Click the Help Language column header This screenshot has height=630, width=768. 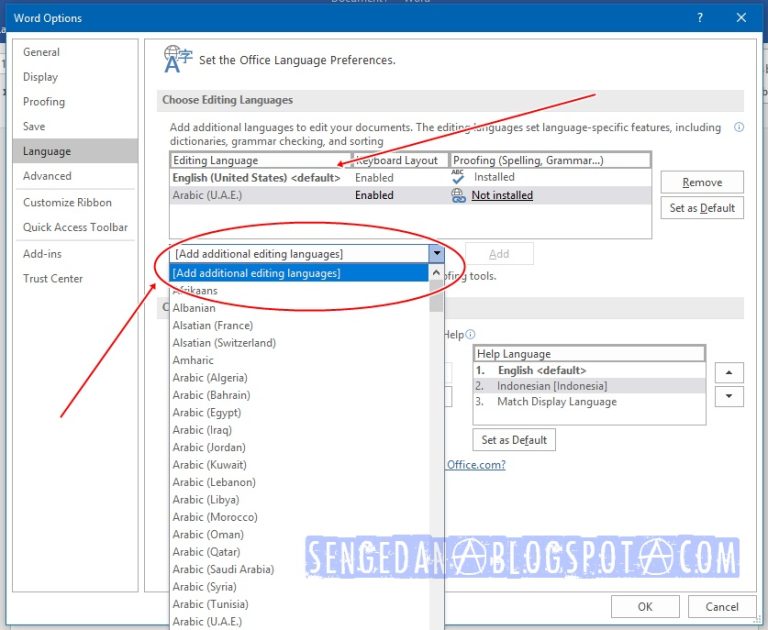589,354
